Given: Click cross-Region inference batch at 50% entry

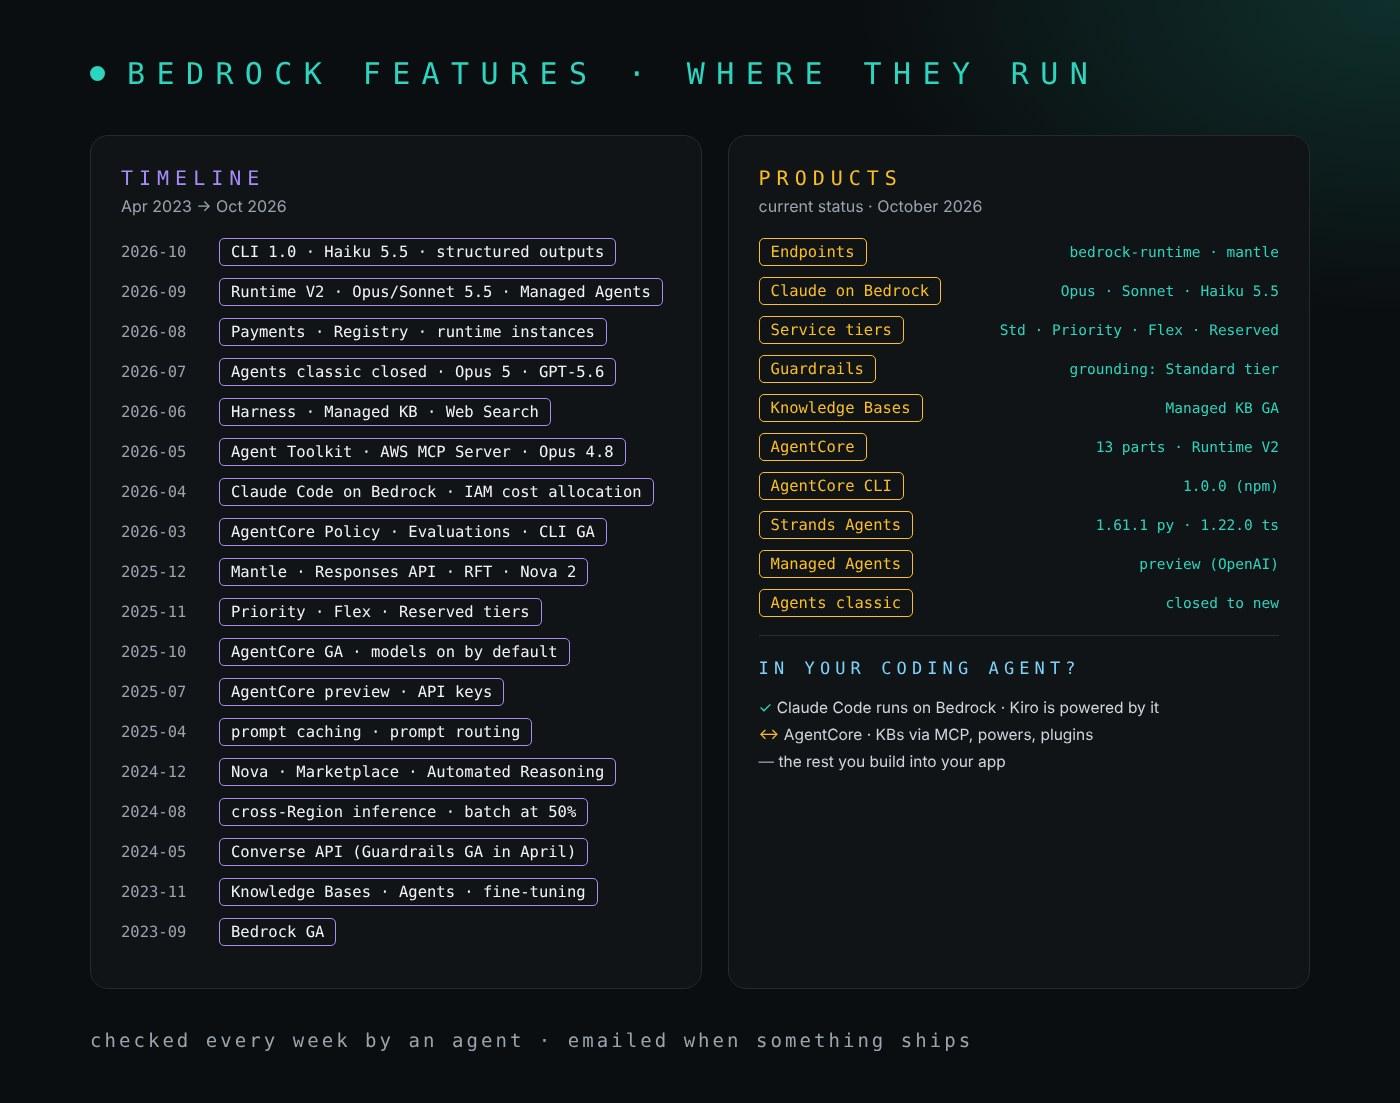Looking at the screenshot, I should pos(403,812).
